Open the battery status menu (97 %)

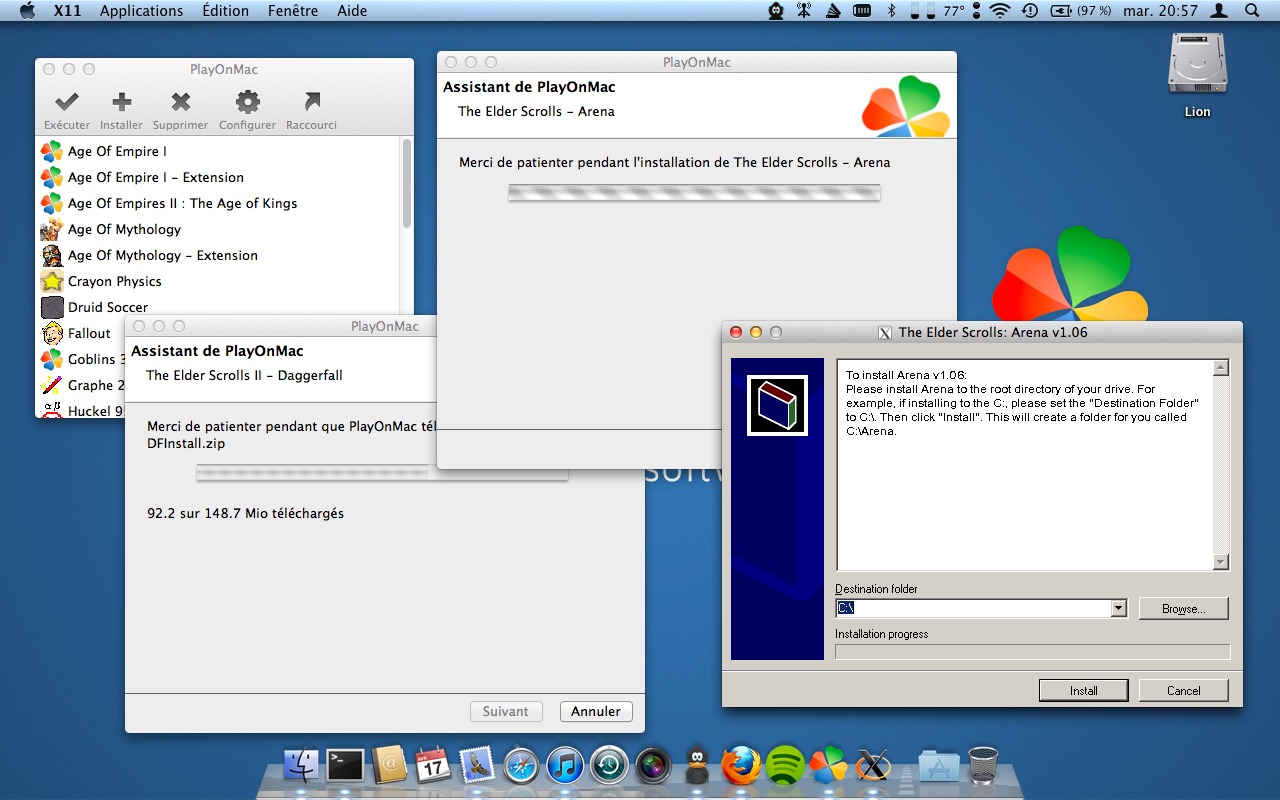tap(1080, 11)
